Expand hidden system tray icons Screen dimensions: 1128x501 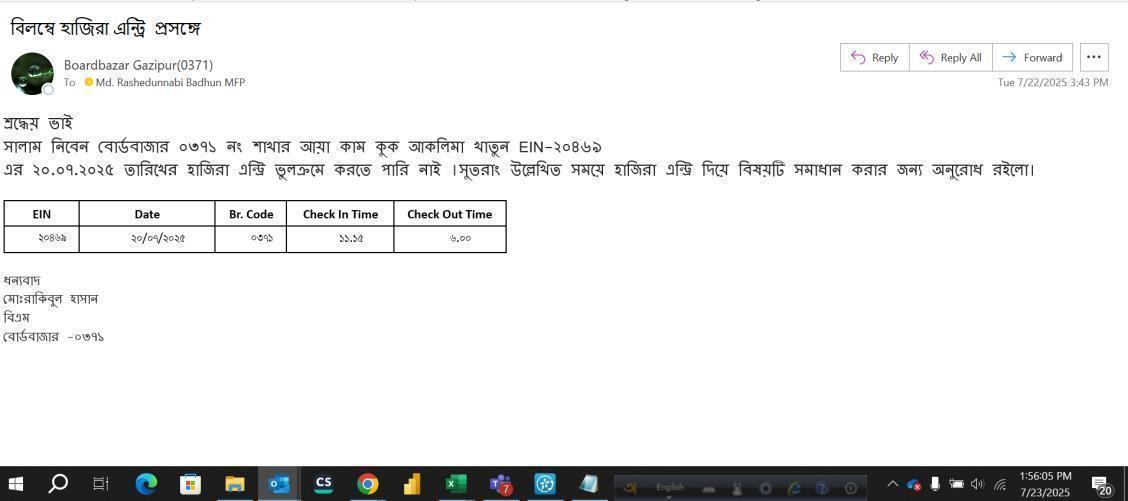892,485
